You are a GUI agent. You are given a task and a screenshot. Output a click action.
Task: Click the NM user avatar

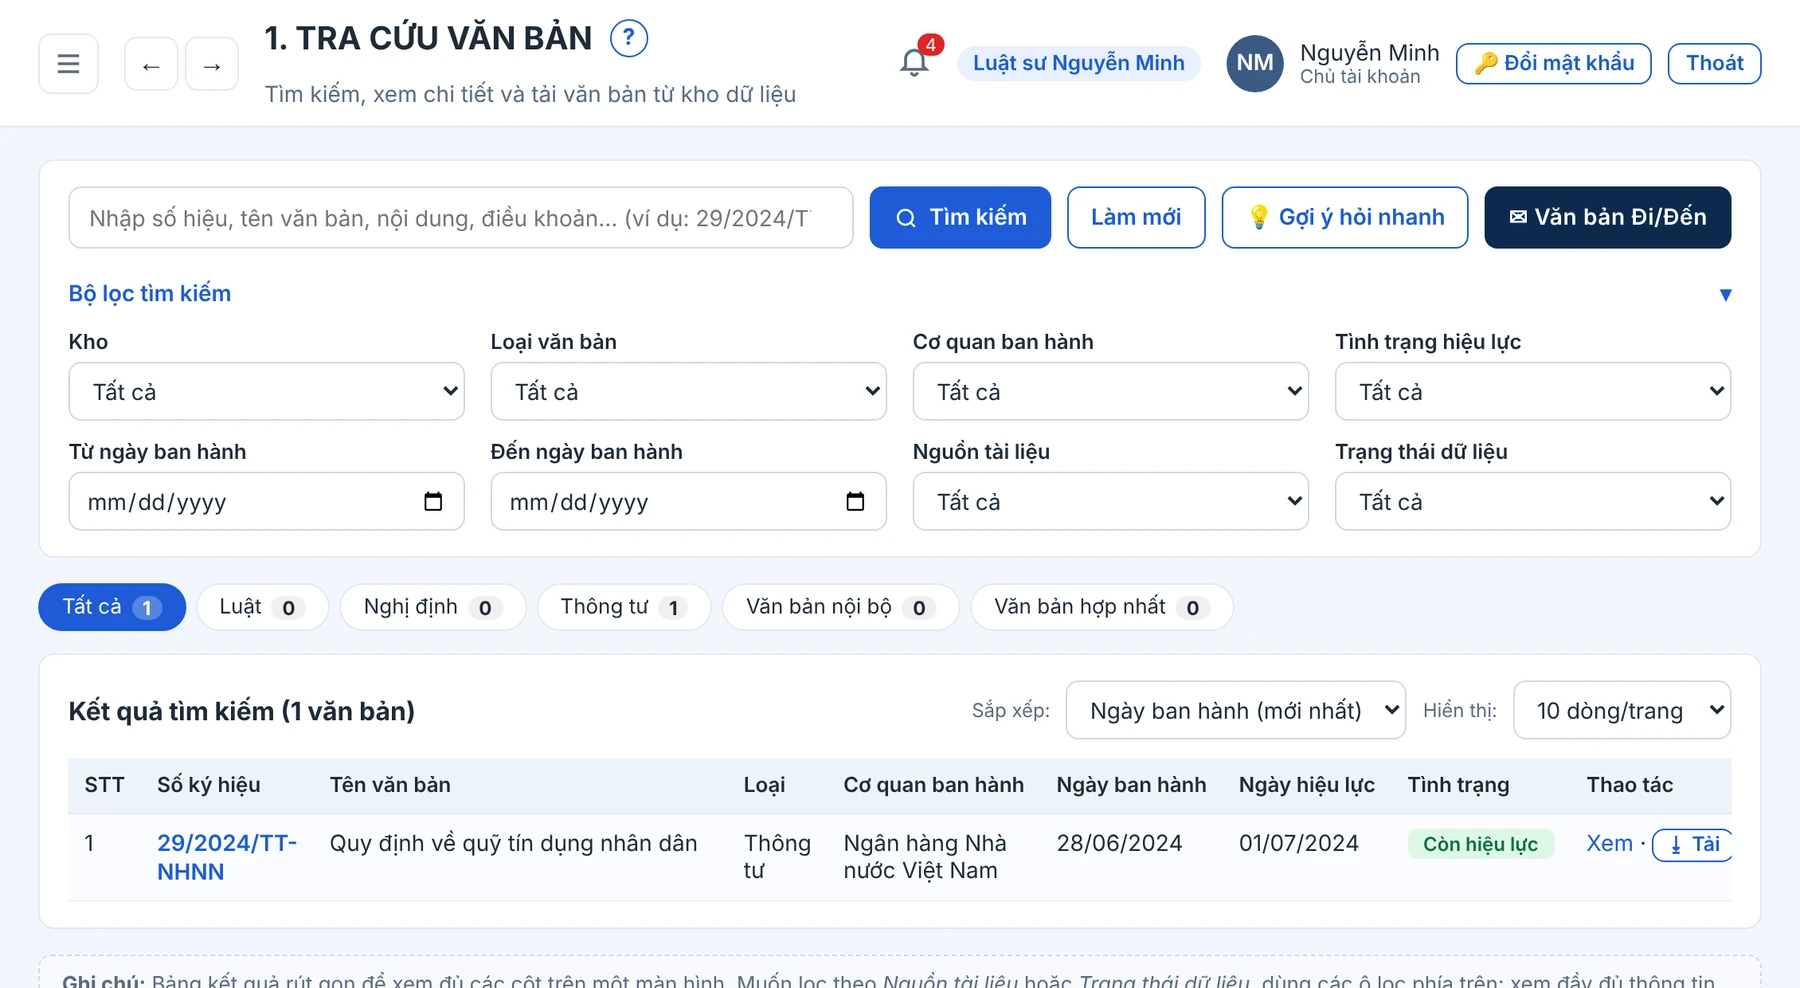pyautogui.click(x=1255, y=63)
